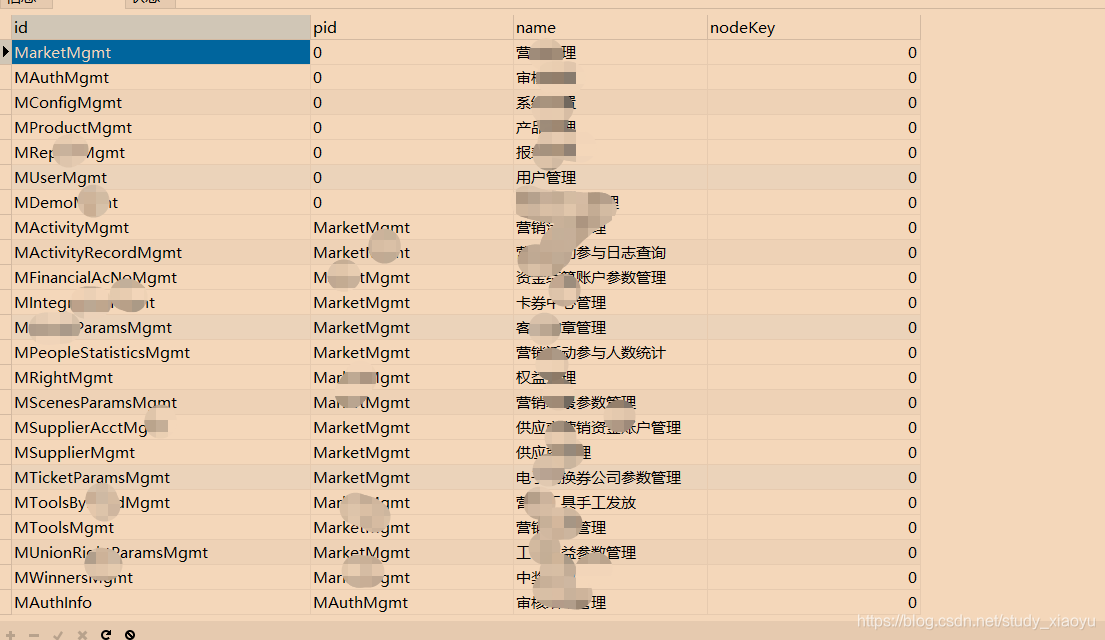Discard changes with the X icon
This screenshot has width=1105, height=640.
point(82,635)
